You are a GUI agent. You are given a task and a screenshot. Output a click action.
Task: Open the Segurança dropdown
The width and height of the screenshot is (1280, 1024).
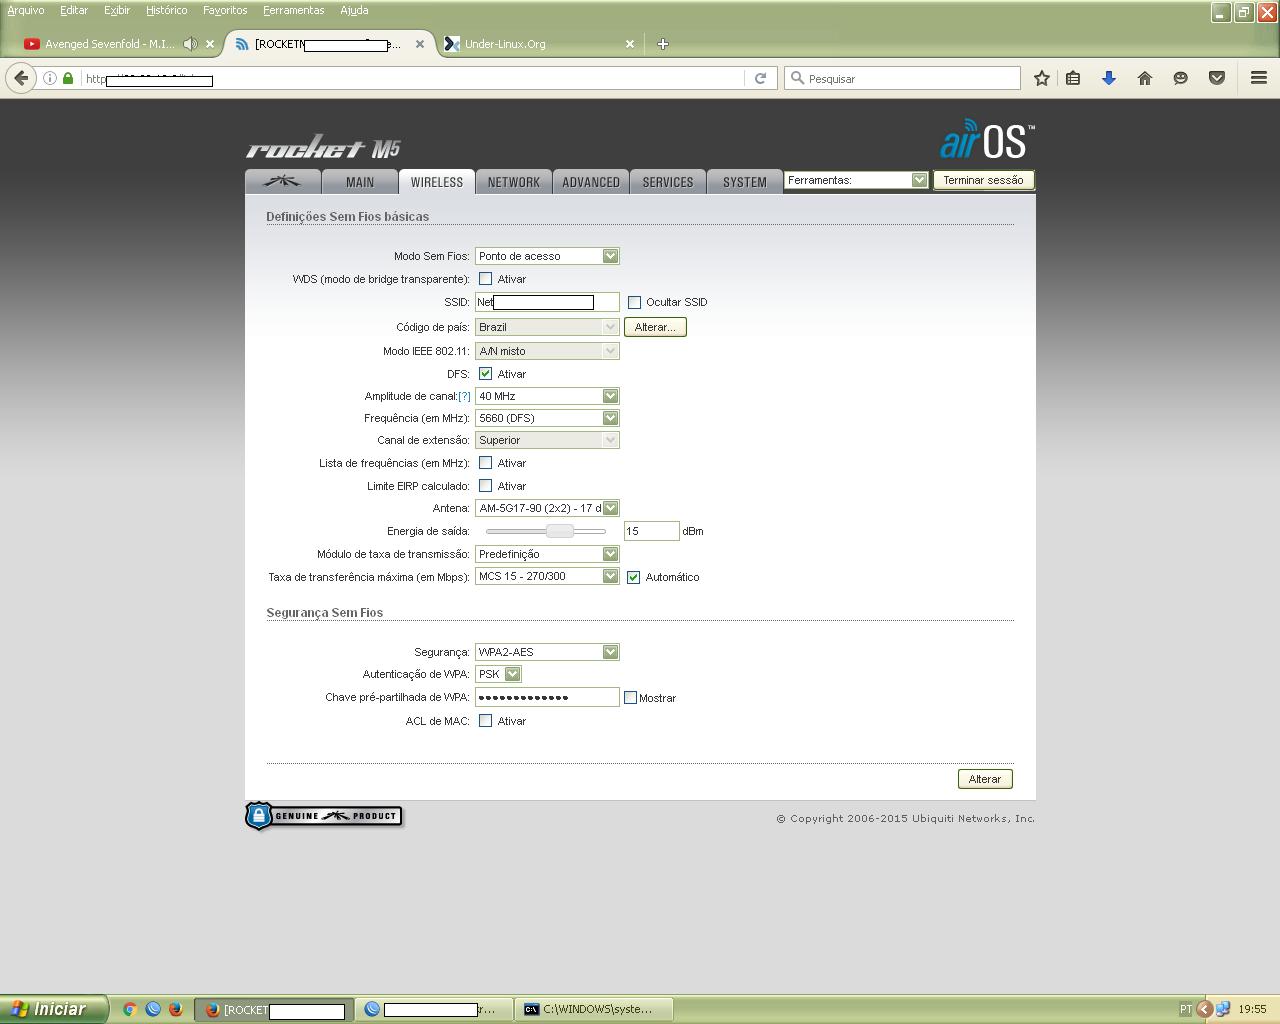547,652
